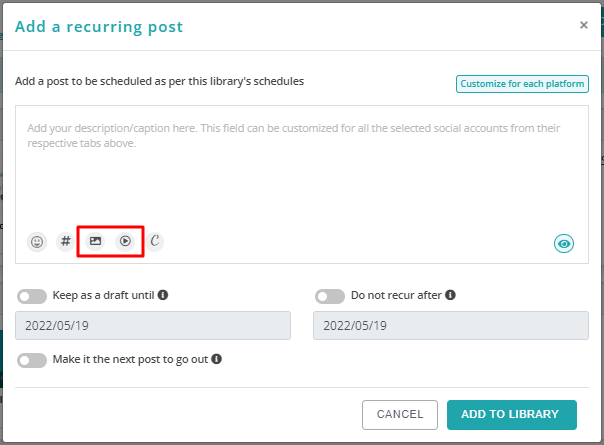Image resolution: width=604 pixels, height=445 pixels.
Task: Click info icon beside Make it the next post
Action: 216,359
